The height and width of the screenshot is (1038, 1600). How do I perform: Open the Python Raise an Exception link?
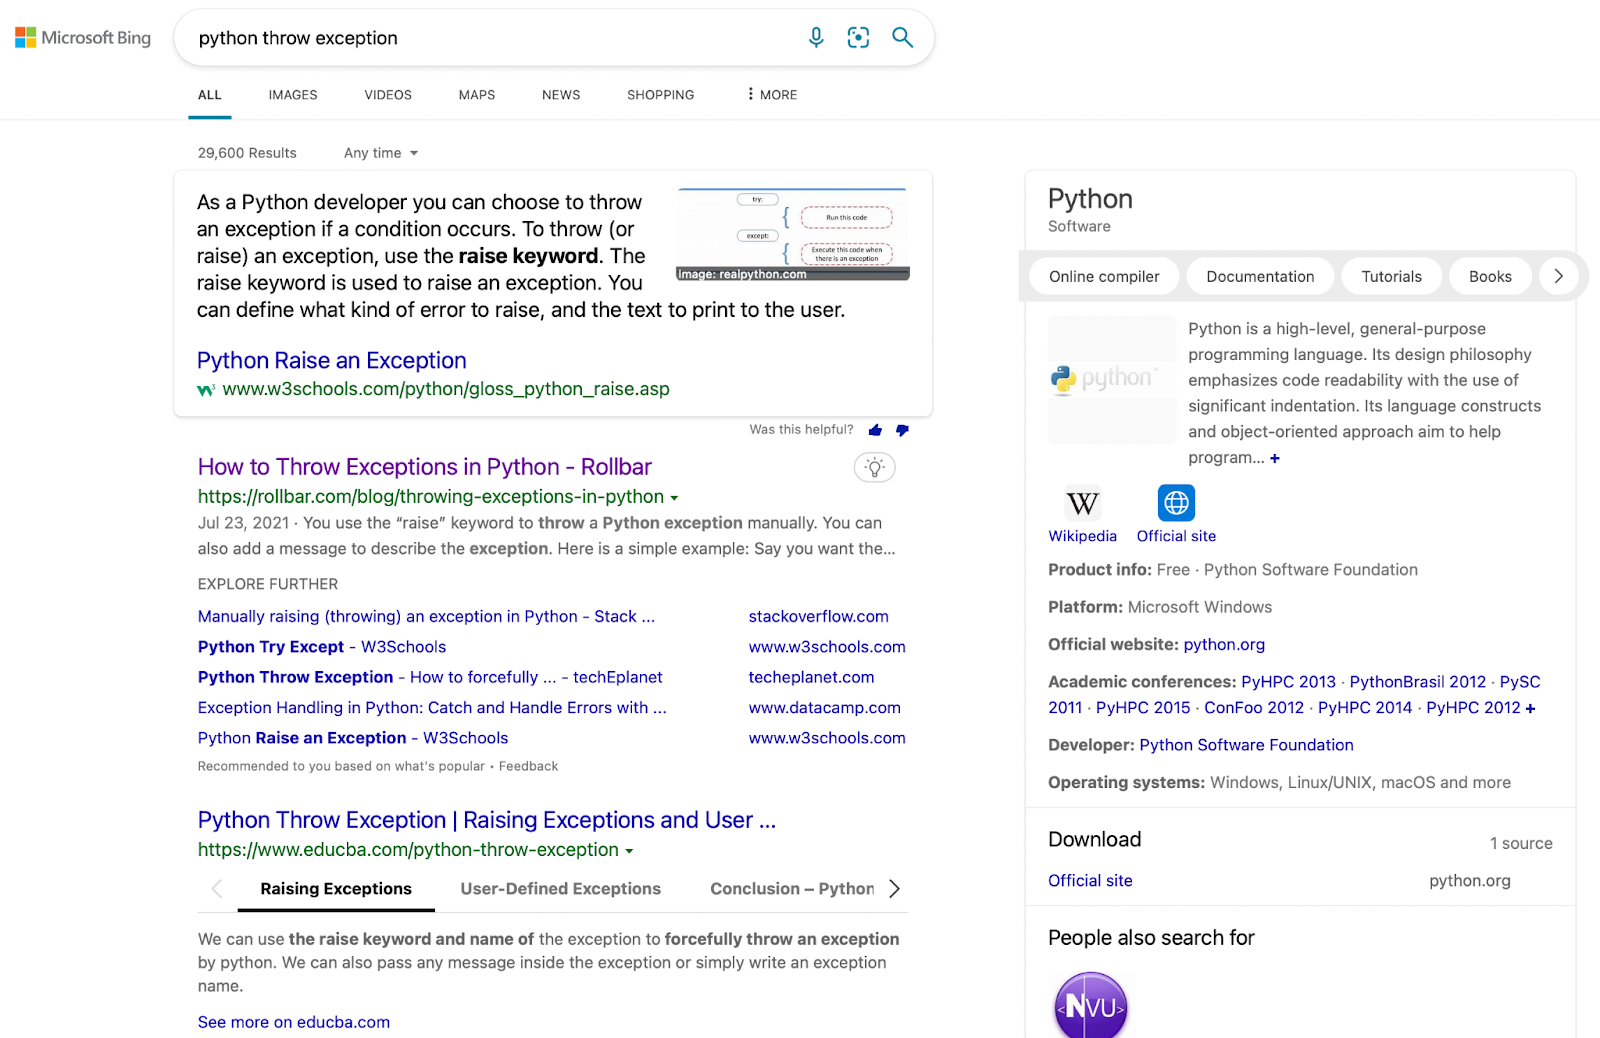pyautogui.click(x=331, y=359)
